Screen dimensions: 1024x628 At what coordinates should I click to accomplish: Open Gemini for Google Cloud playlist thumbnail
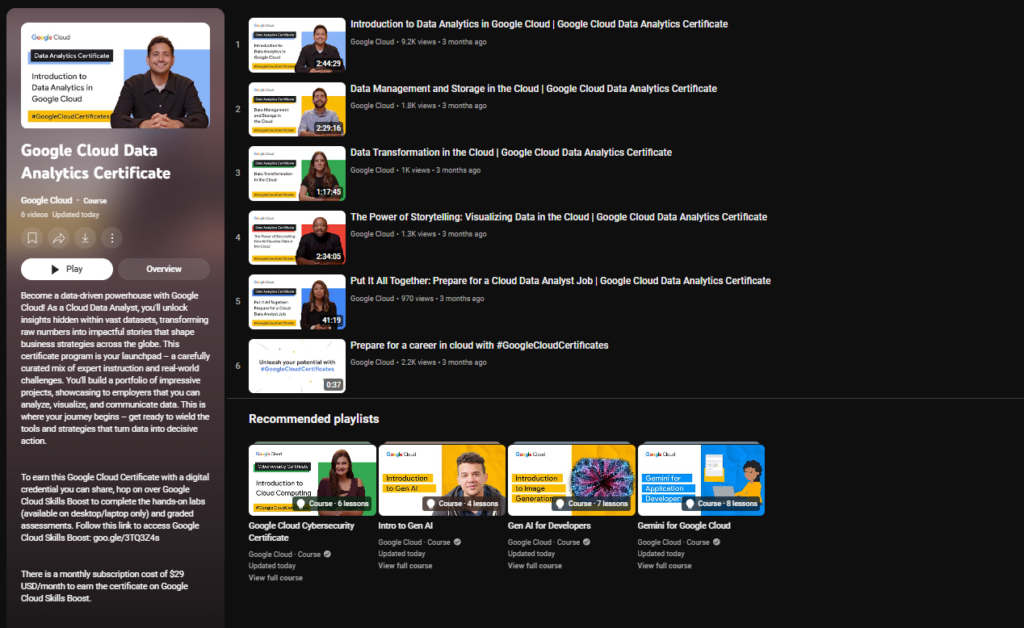tap(701, 480)
